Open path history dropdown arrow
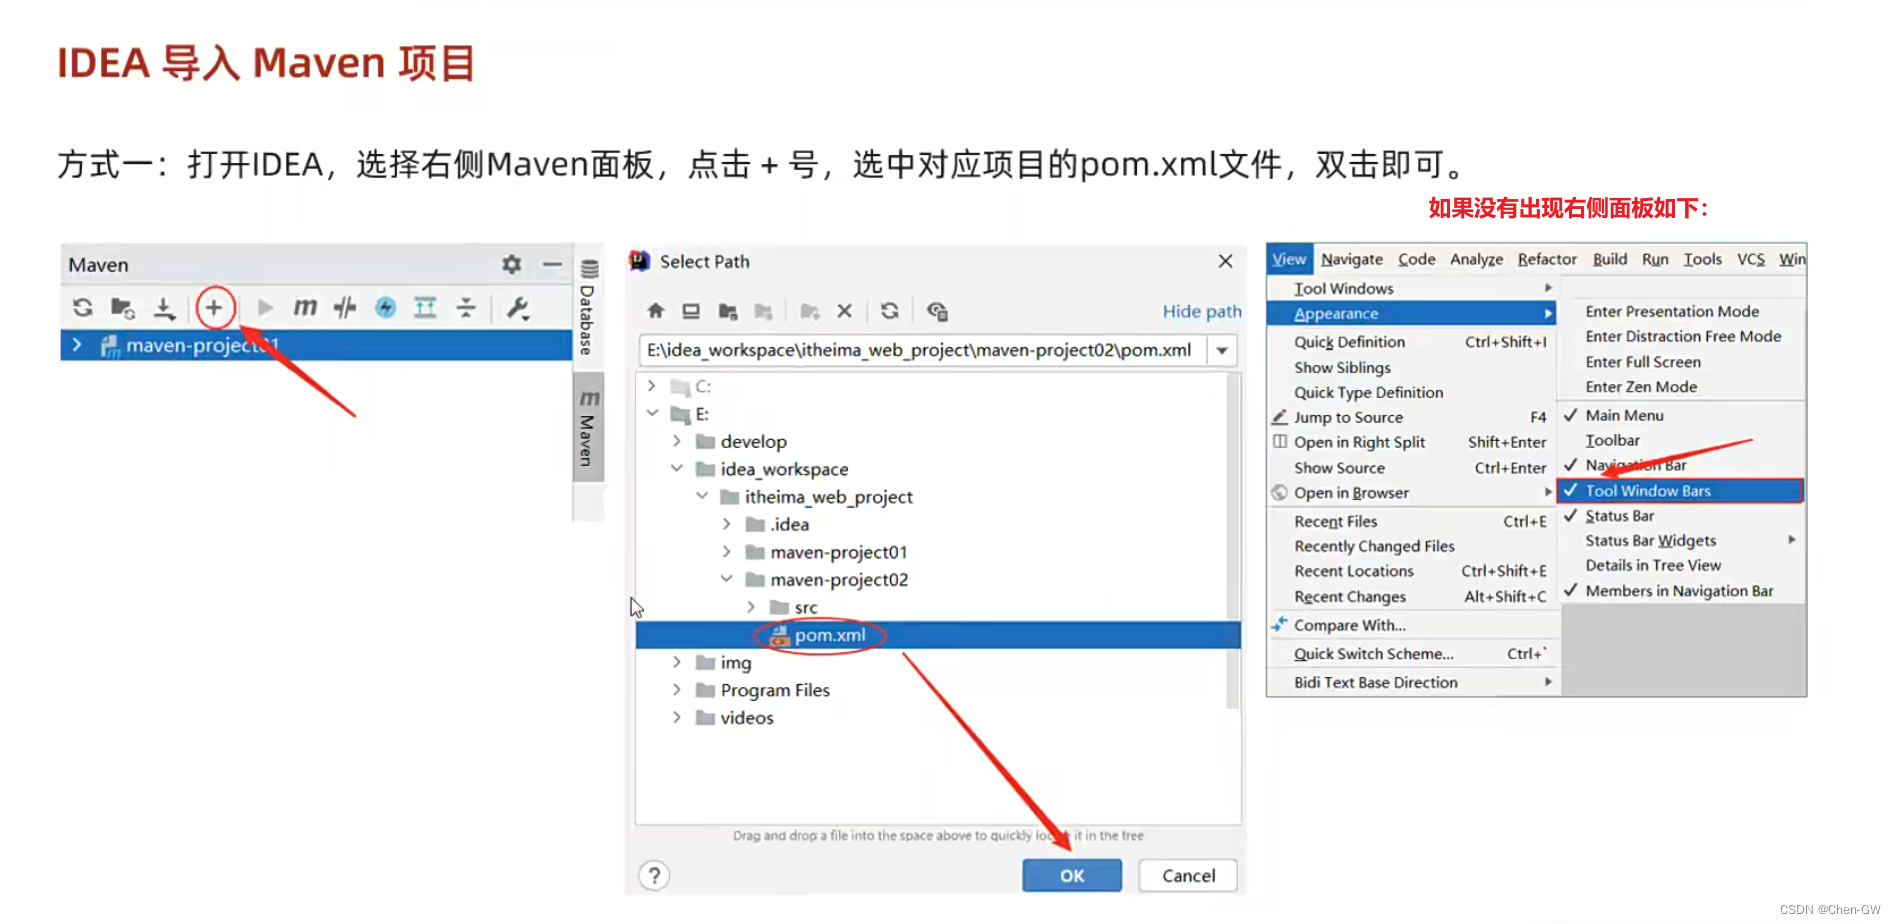Viewport: 1896px width, 924px height. pos(1223,351)
